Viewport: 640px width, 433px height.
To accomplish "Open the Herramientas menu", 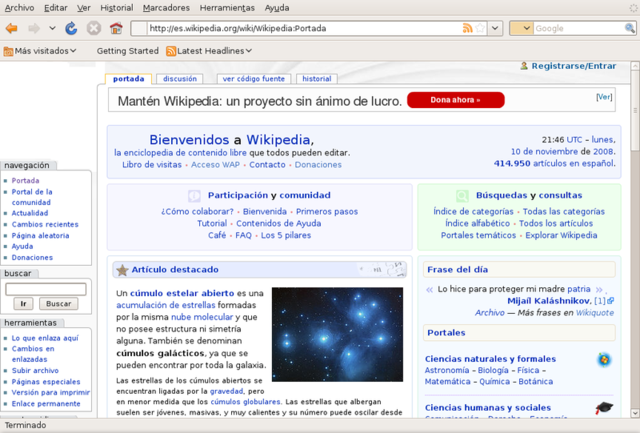I will tap(227, 8).
